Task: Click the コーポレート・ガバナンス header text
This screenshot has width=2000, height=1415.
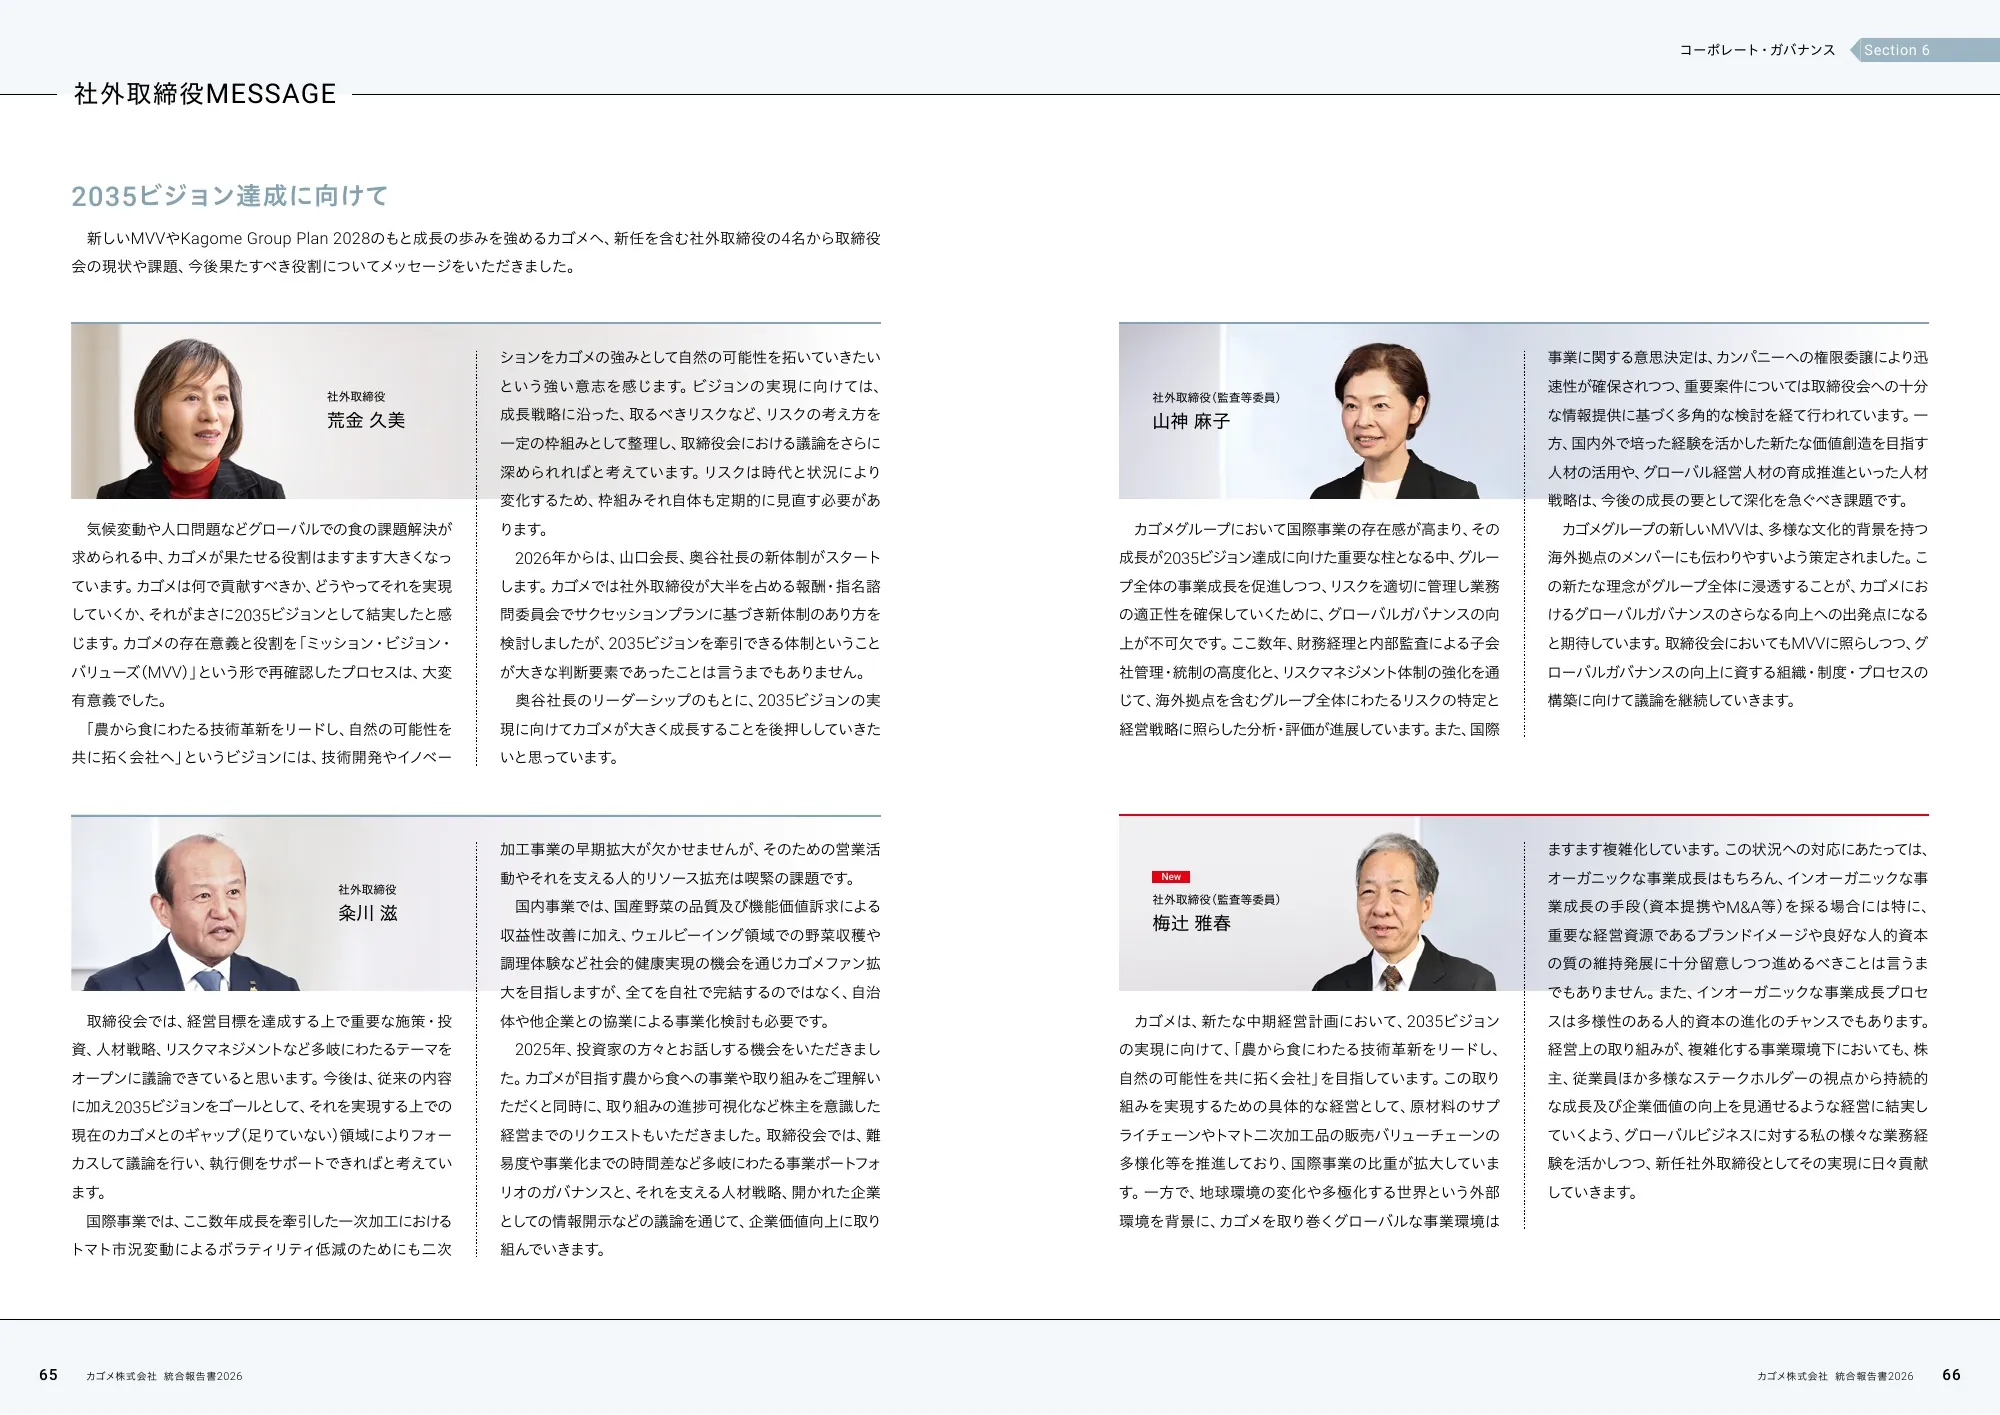Action: coord(1757,50)
